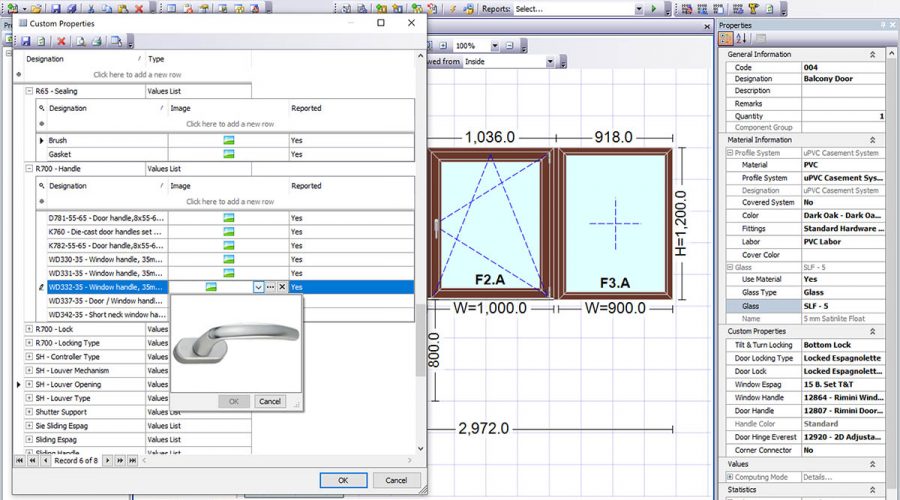Select the categorized view icon in Properties panel
The width and height of the screenshot is (900, 500).
726,38
